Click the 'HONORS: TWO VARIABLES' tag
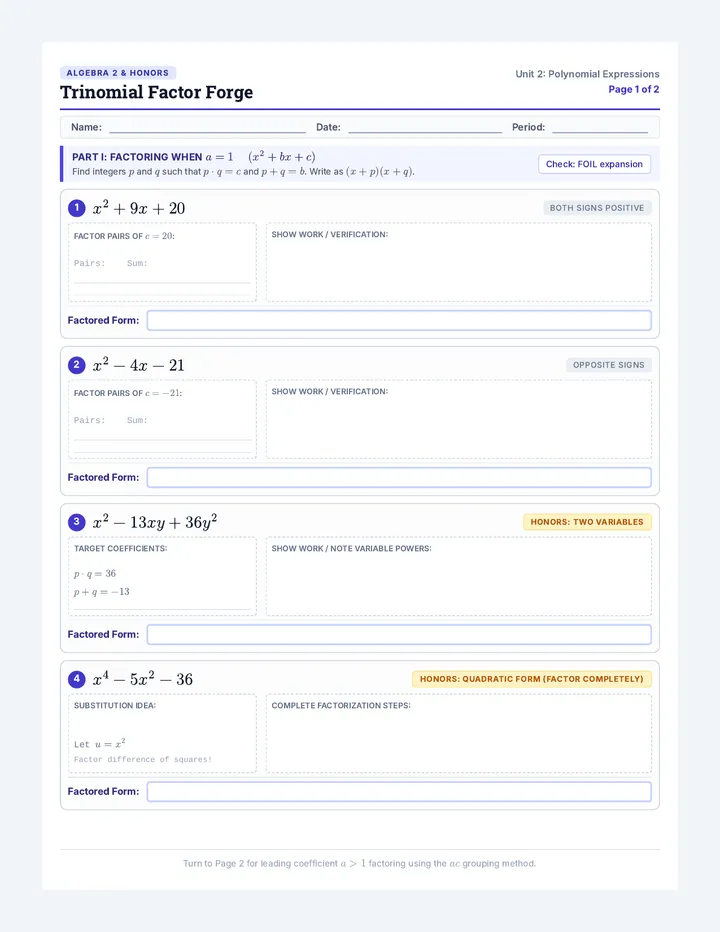Image resolution: width=720 pixels, height=932 pixels. coord(587,522)
